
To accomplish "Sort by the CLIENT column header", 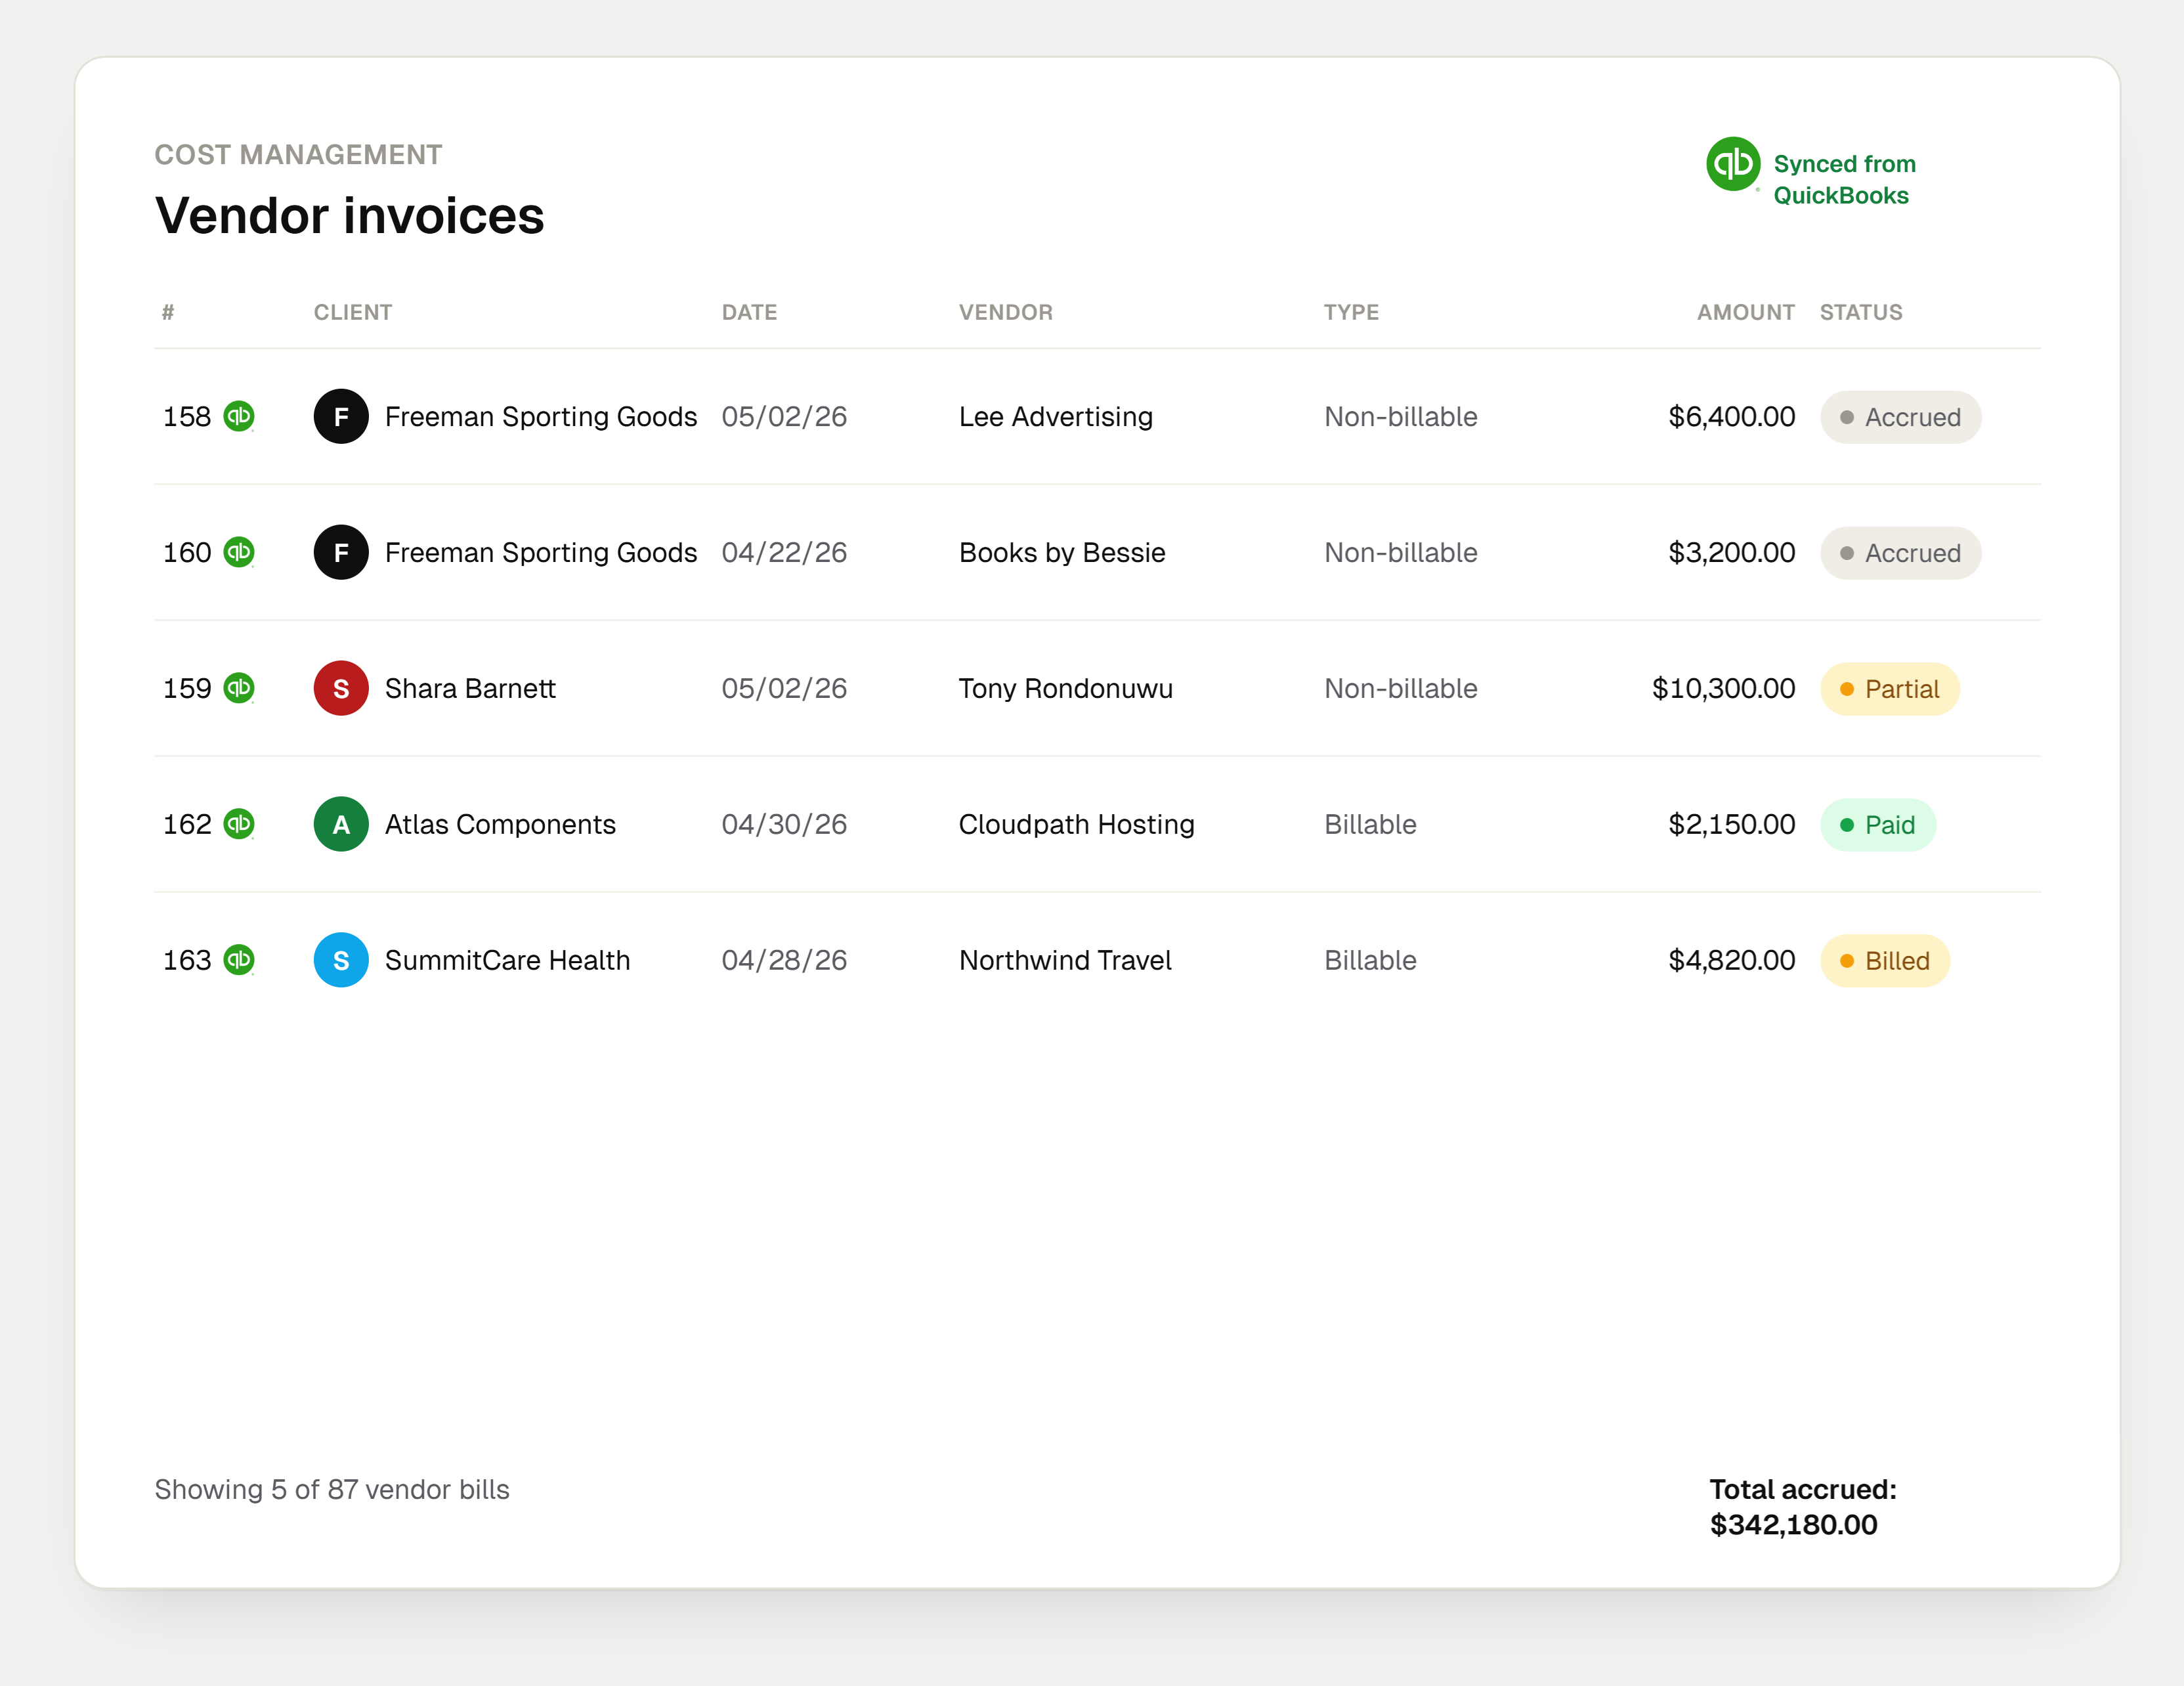I will click(x=353, y=312).
